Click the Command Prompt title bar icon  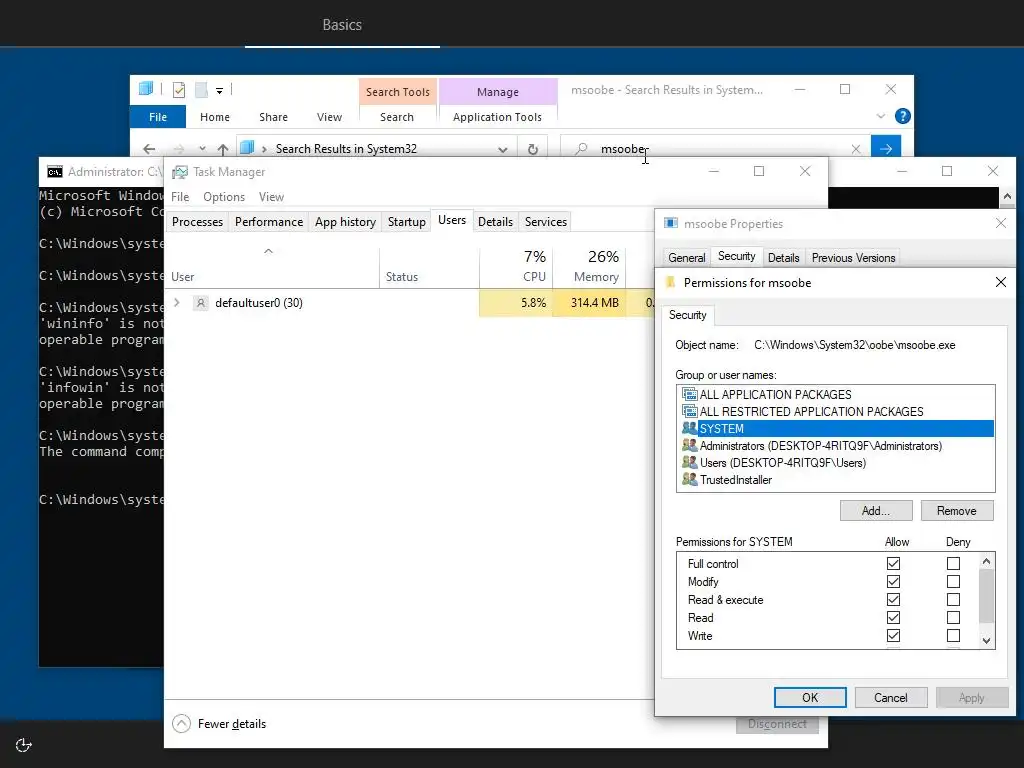coord(55,172)
